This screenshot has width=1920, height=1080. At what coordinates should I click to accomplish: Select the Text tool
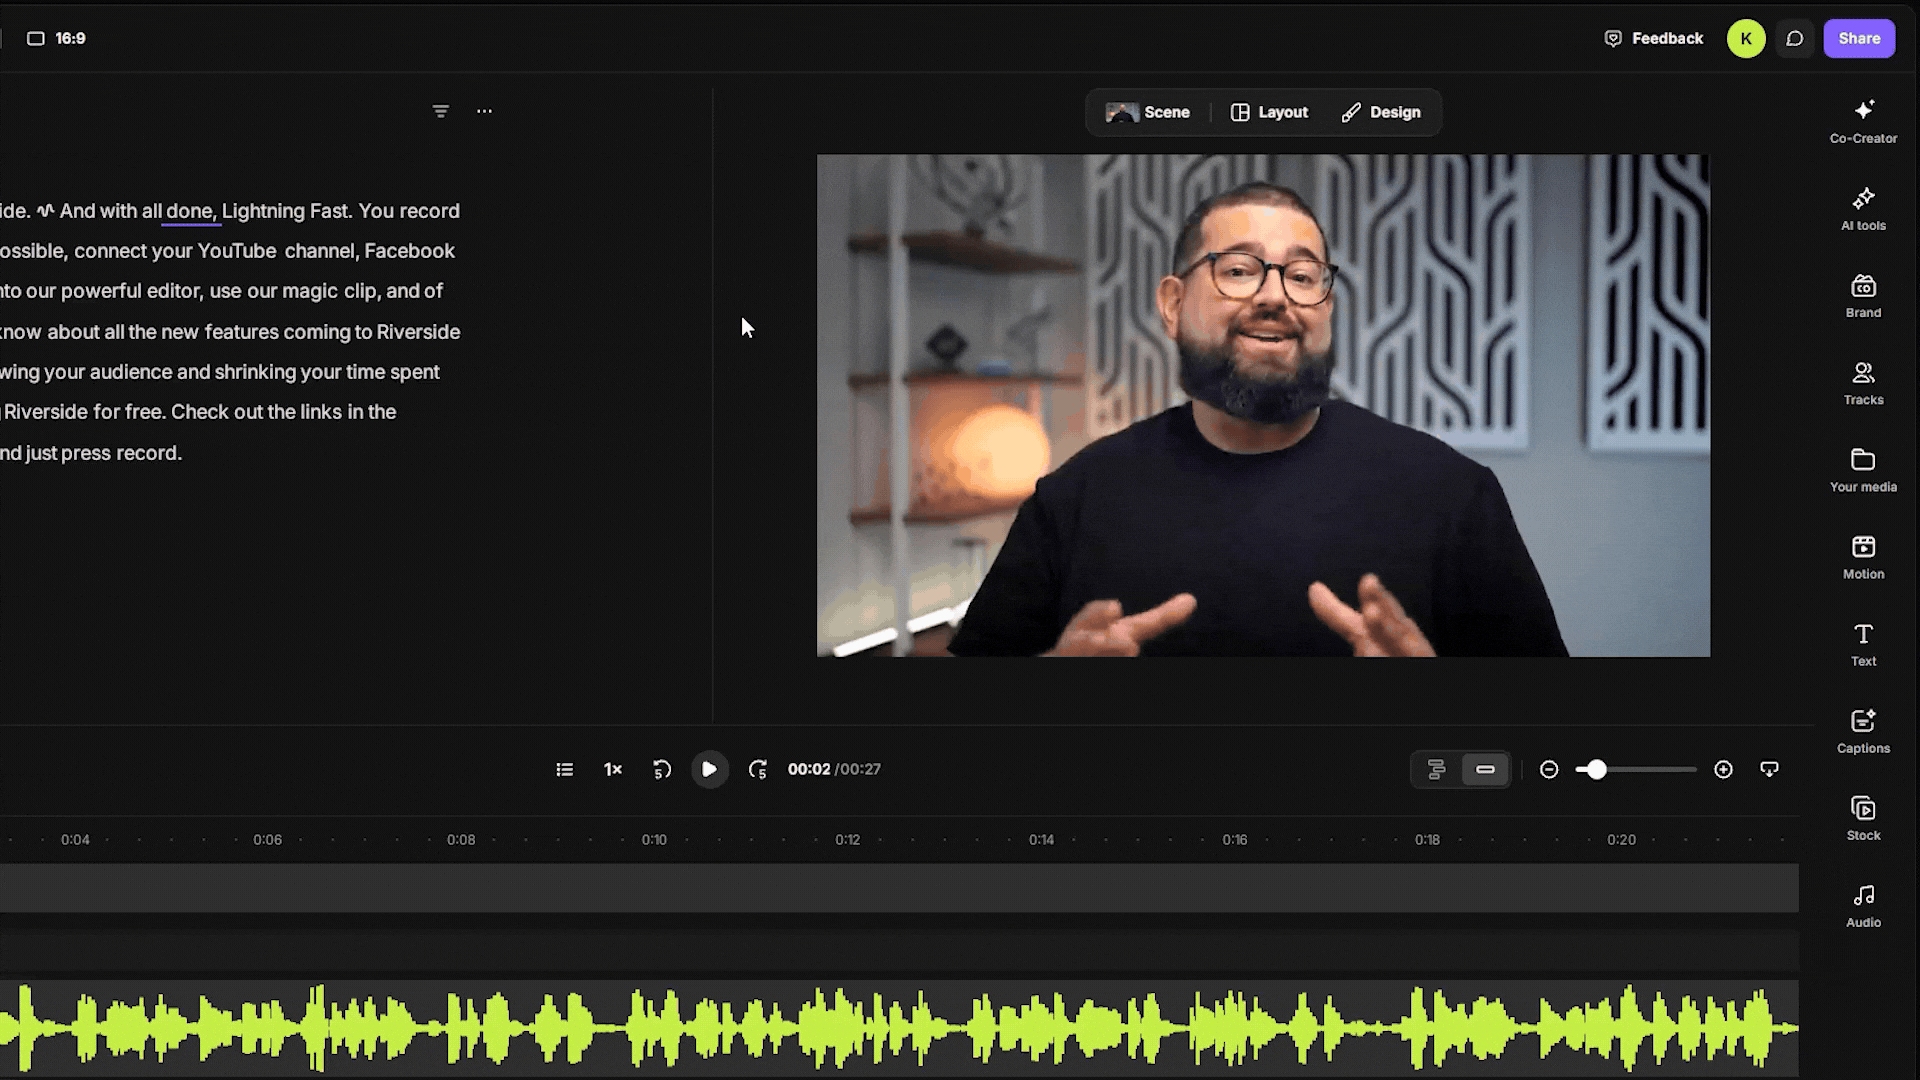click(x=1863, y=644)
